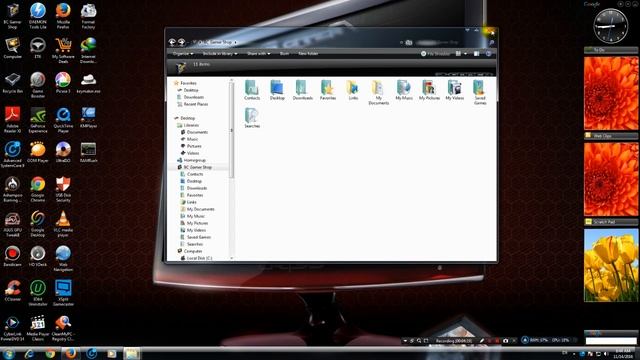640x360 pixels.
Task: Open the My Videos folder icon
Action: (454, 90)
